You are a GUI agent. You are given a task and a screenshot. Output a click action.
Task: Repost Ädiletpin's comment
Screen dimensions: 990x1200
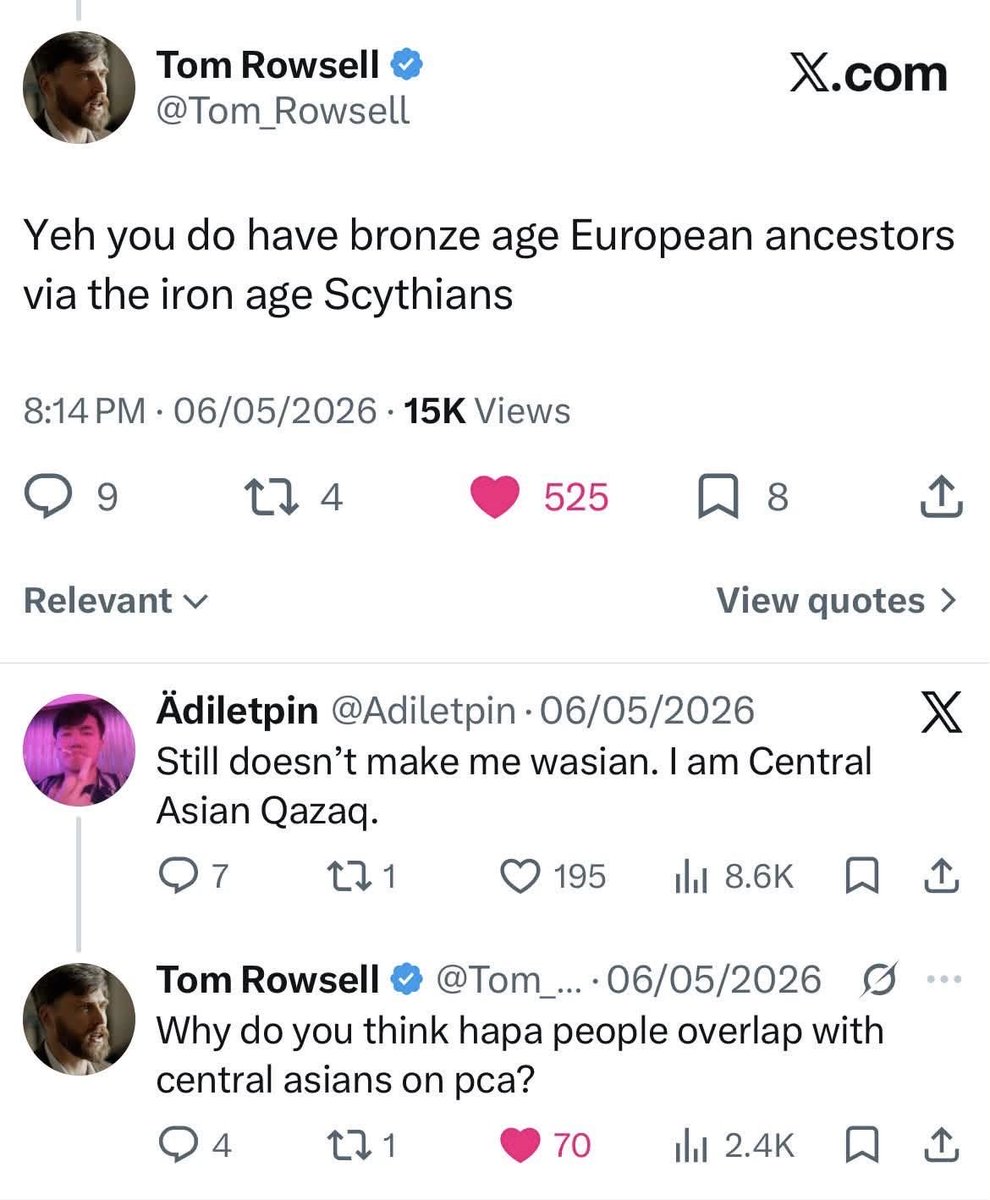click(346, 876)
